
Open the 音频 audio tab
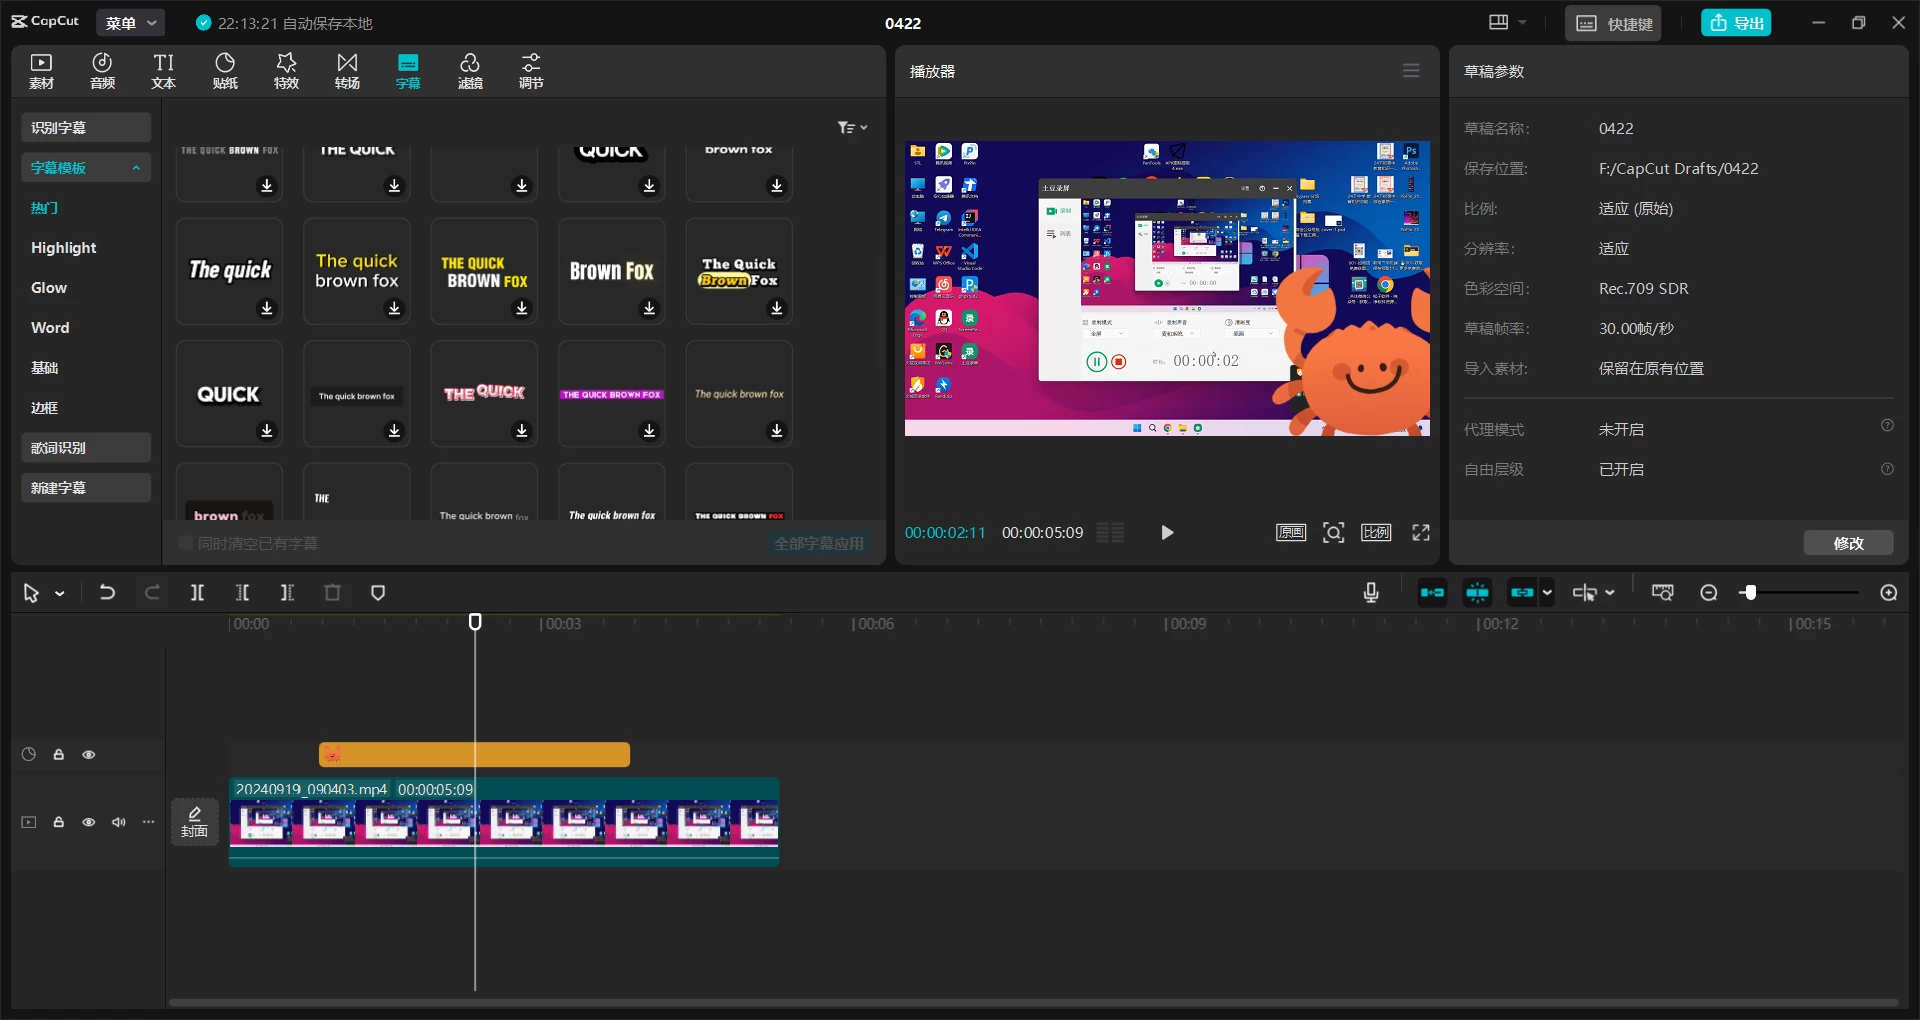pyautogui.click(x=102, y=71)
